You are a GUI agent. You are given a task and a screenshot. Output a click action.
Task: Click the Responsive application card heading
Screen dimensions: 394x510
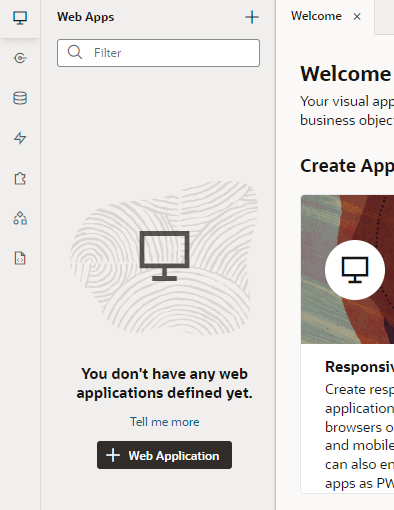(x=359, y=367)
